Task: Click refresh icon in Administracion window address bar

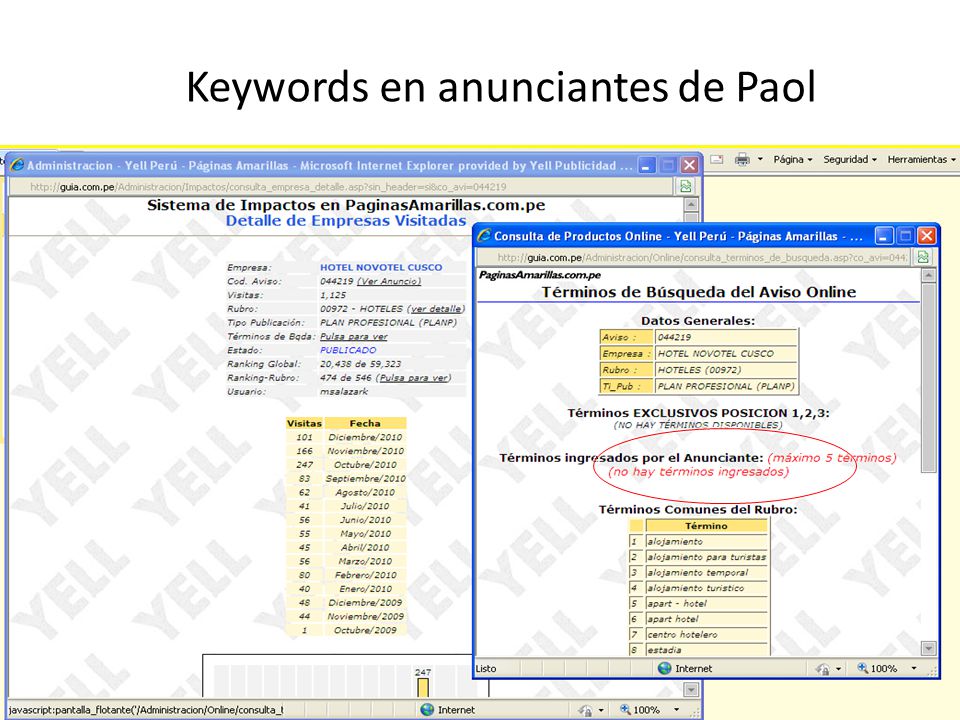Action: point(686,186)
